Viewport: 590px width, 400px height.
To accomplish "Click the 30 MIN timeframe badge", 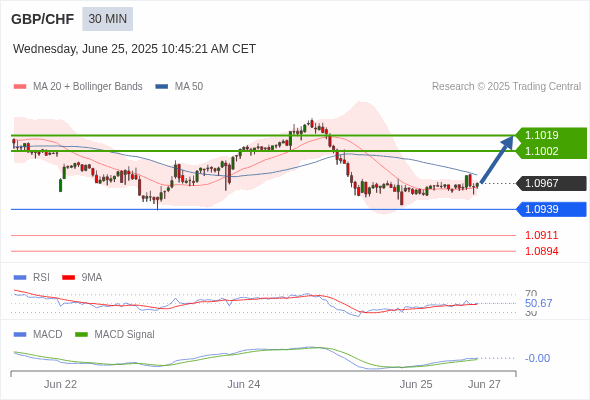I will point(108,19).
